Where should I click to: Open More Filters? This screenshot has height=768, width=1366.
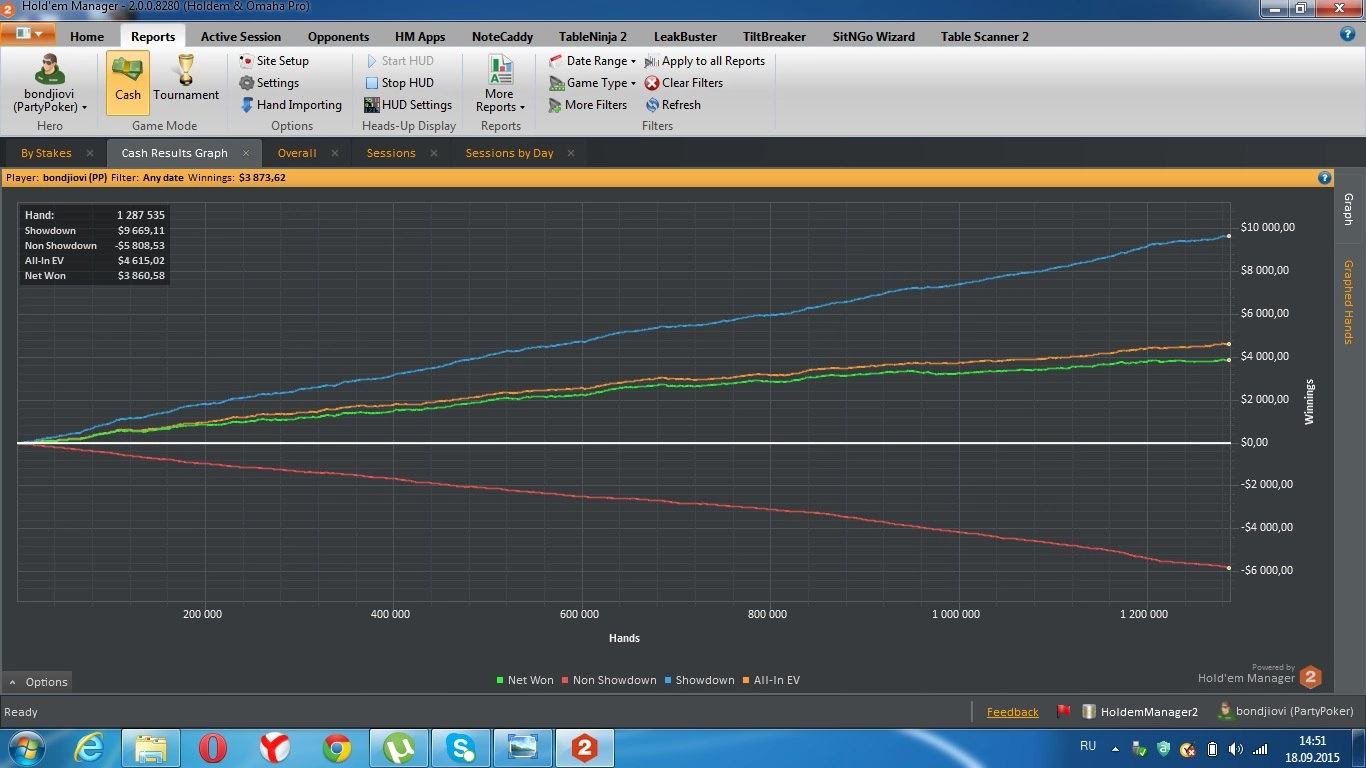pos(588,105)
